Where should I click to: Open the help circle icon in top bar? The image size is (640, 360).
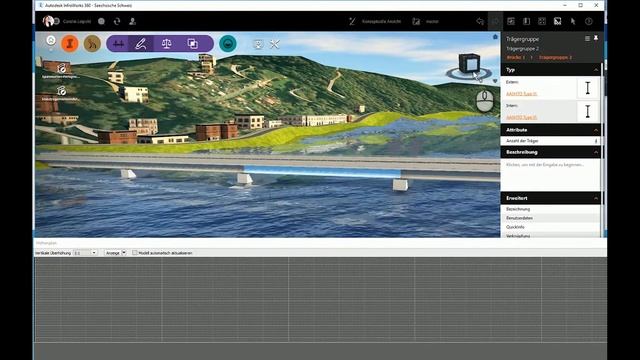tap(589, 21)
